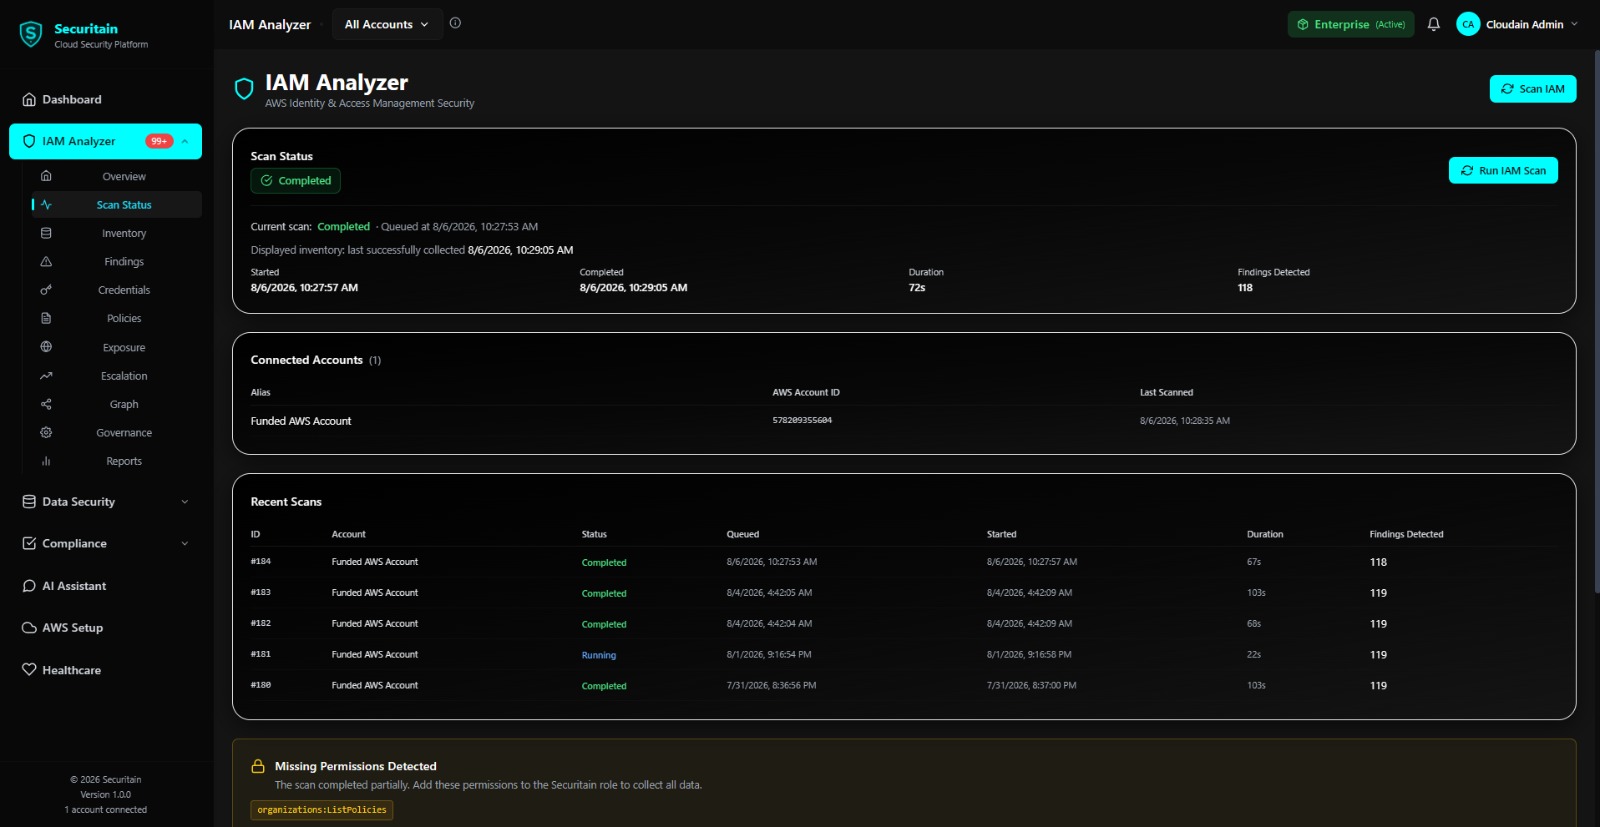This screenshot has height=827, width=1600.
Task: Click Queued time 7/31/2026, 8:36:56 PM
Action: click(x=771, y=685)
